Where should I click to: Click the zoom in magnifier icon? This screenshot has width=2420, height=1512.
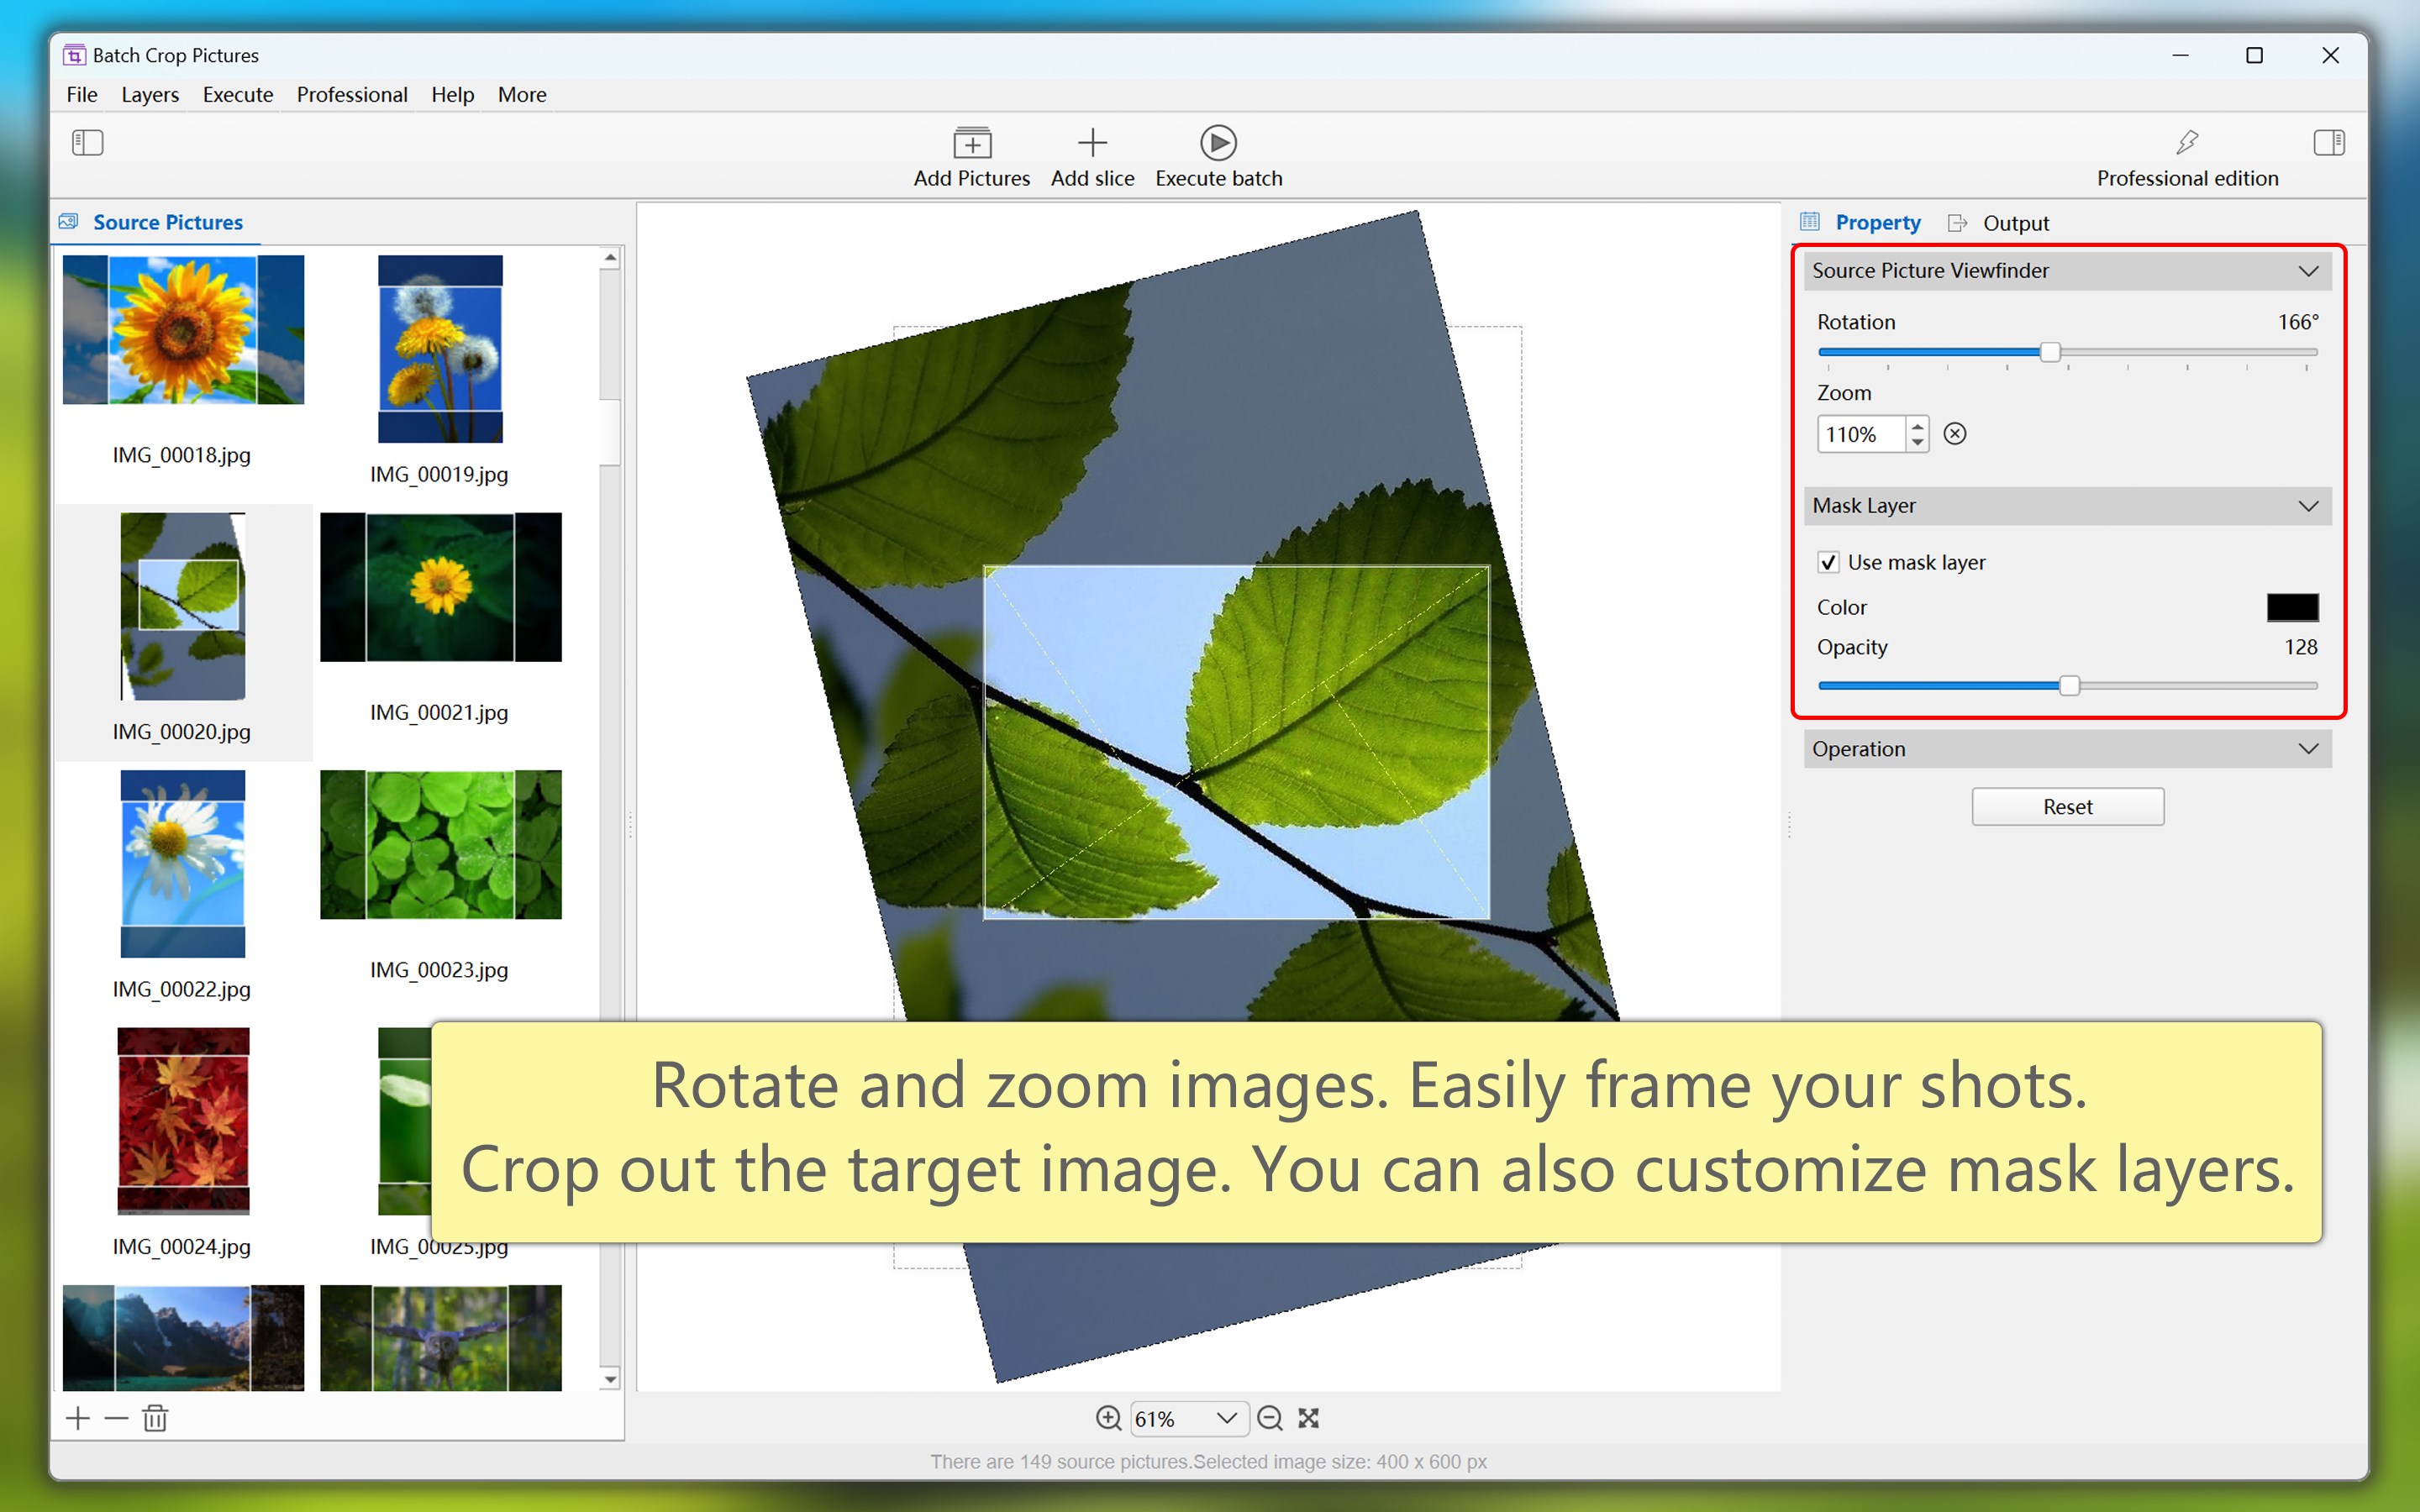tap(1107, 1418)
